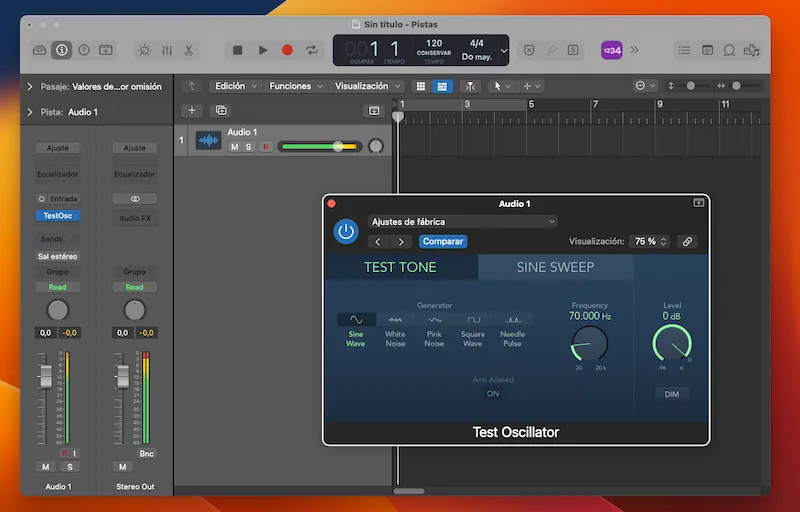Toggle the Flex catch playhead icon
The image size is (800, 512).
(x=470, y=86)
